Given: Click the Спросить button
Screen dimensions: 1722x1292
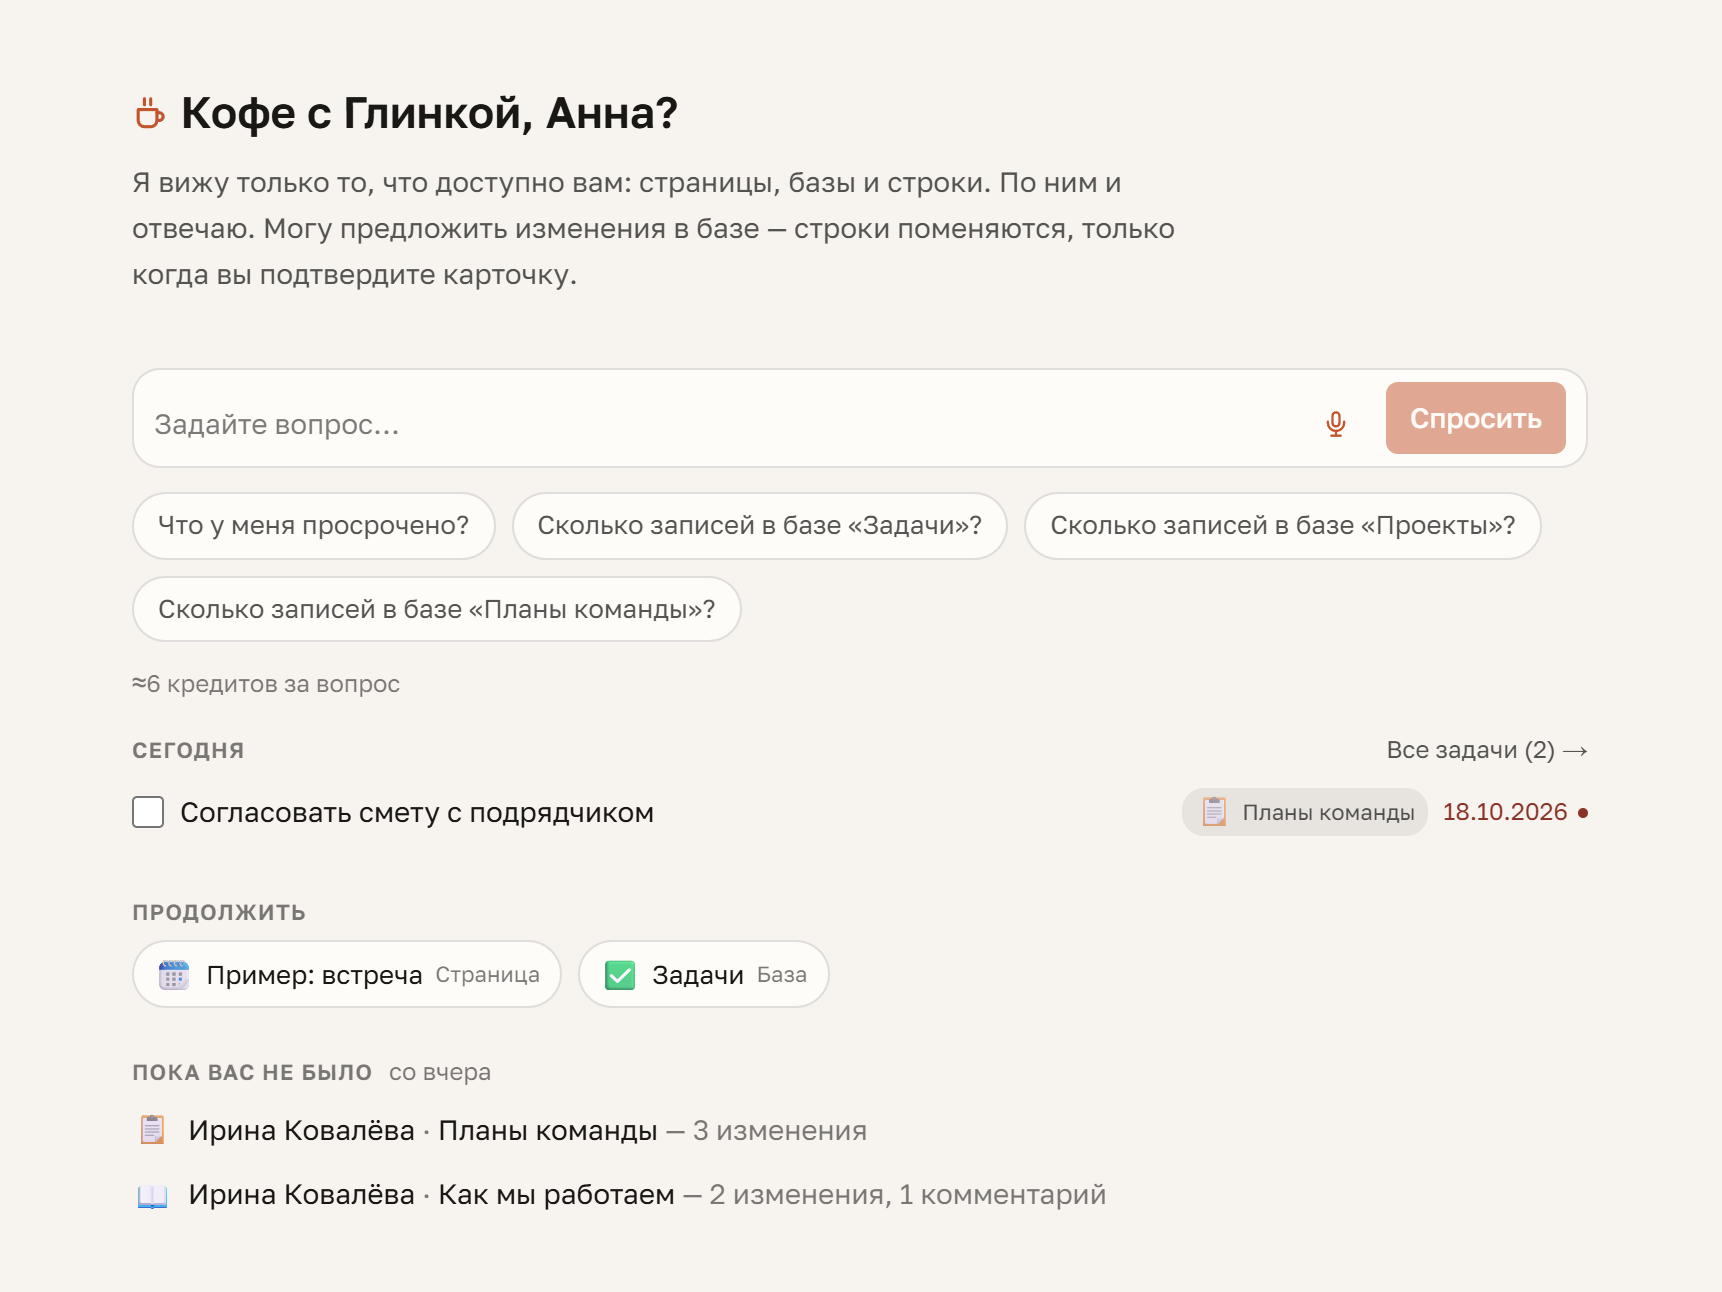Looking at the screenshot, I should (x=1475, y=418).
